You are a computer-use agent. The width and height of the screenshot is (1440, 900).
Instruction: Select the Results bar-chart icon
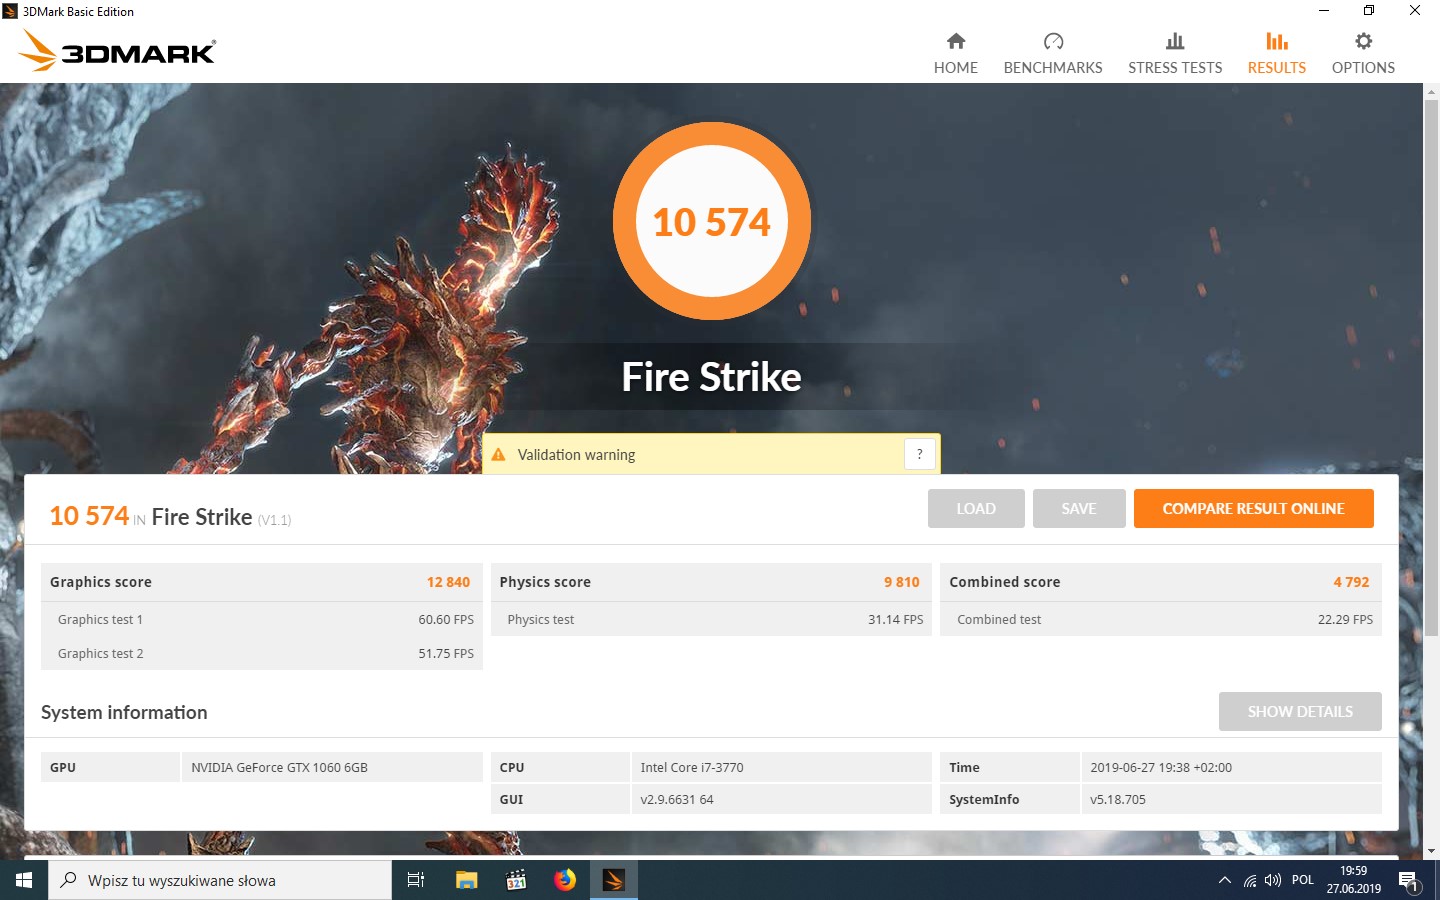pyautogui.click(x=1277, y=41)
